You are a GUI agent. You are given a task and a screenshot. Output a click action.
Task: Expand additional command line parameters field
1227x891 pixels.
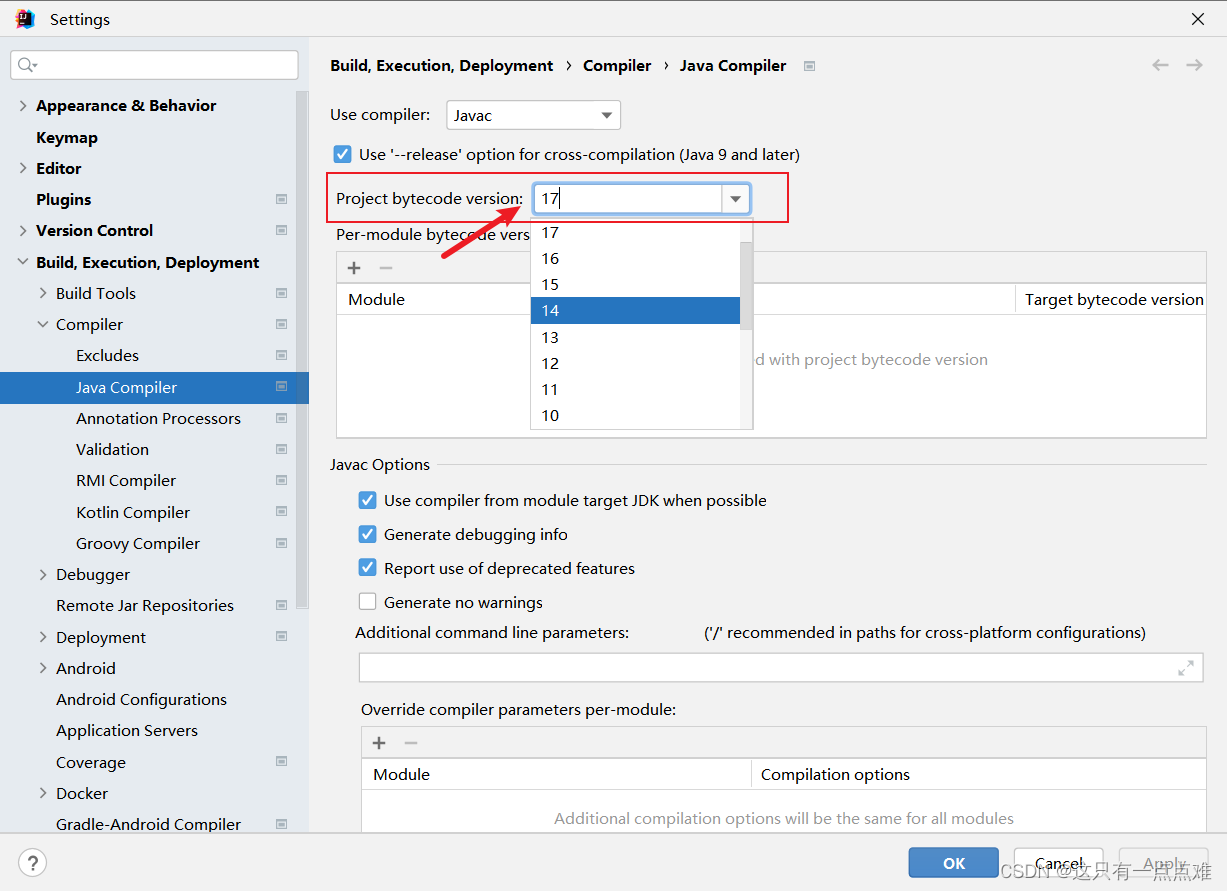[x=1186, y=668]
